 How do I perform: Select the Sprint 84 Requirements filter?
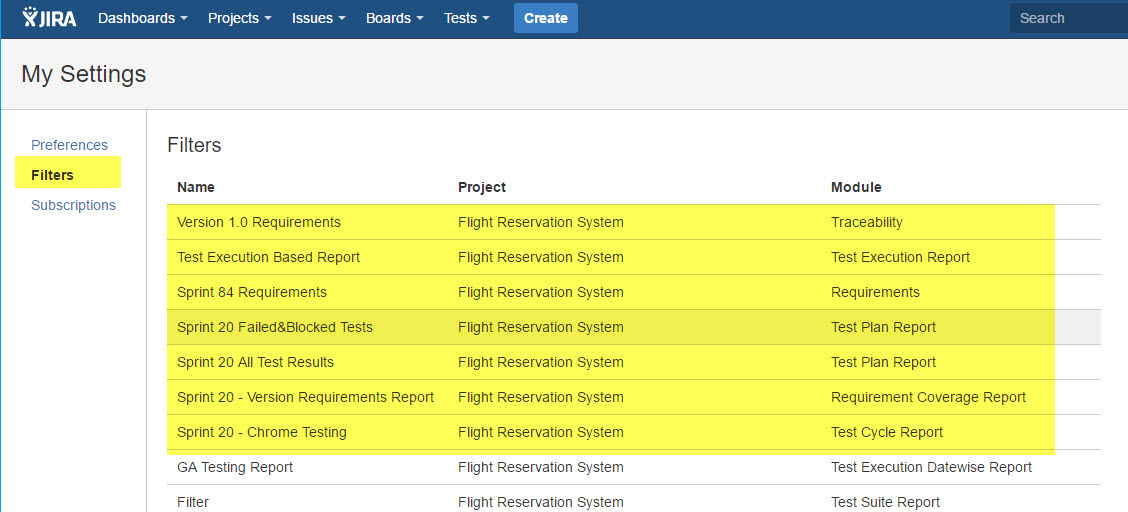pos(251,292)
